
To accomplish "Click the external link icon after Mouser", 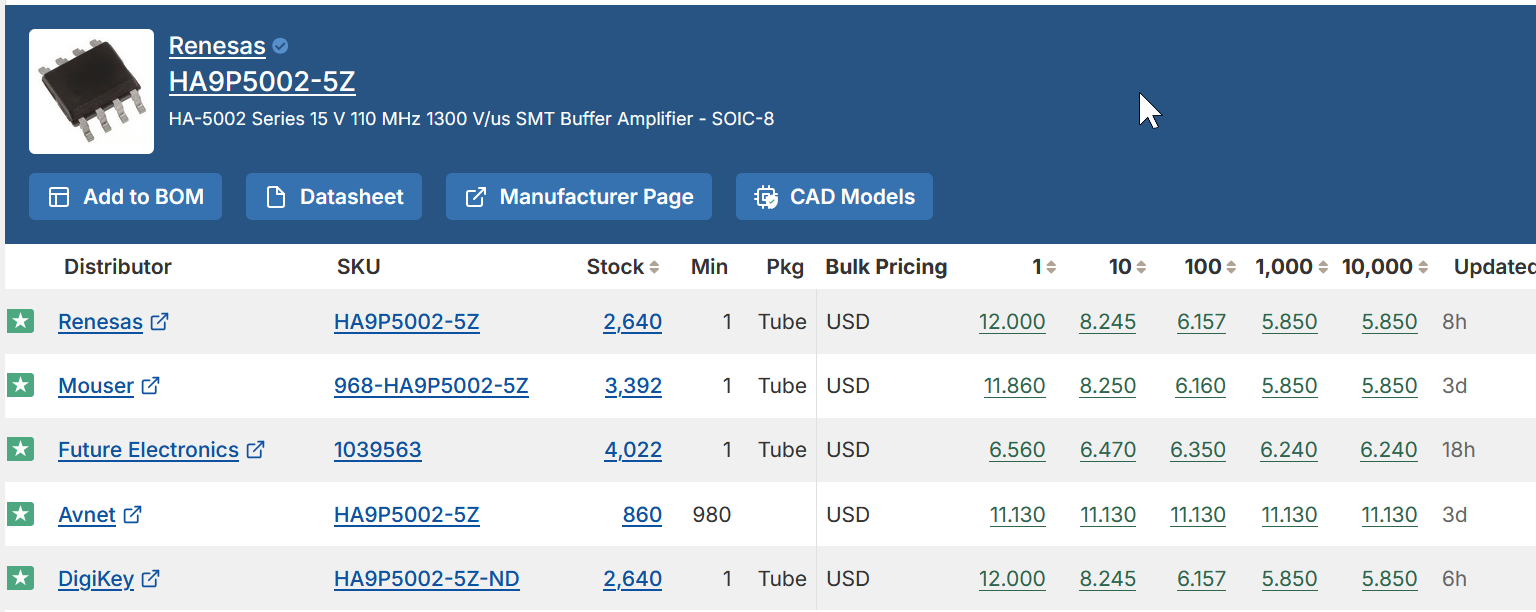I will (x=150, y=385).
